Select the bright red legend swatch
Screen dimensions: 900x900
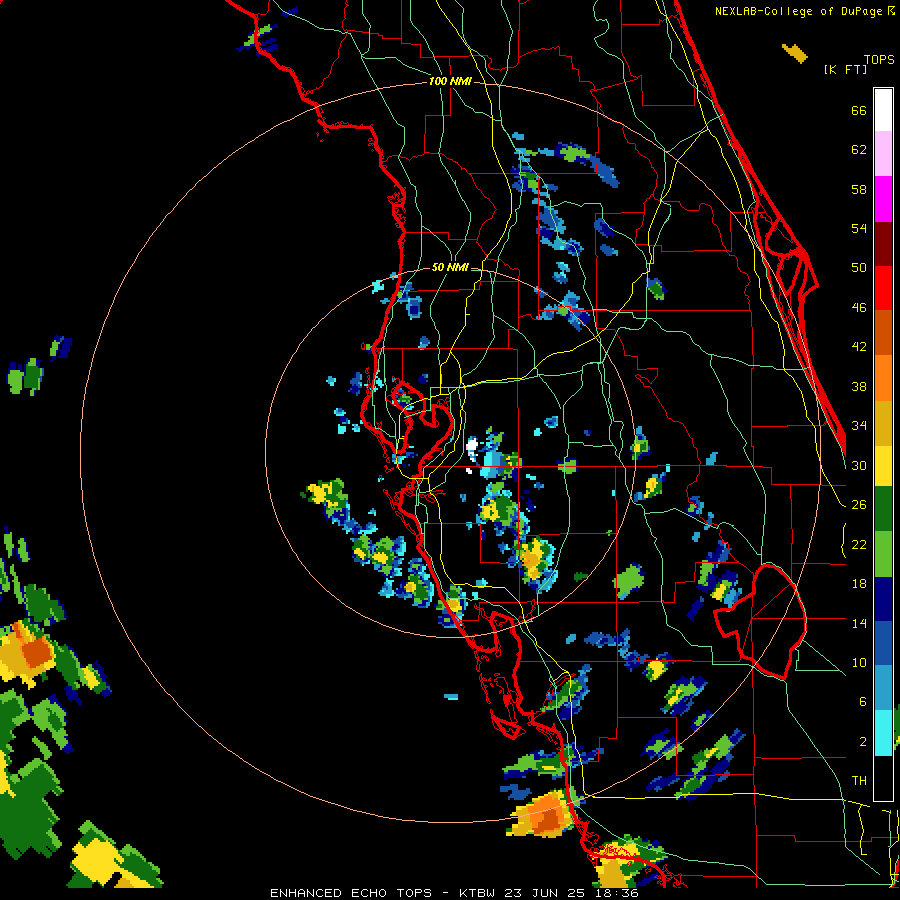883,288
